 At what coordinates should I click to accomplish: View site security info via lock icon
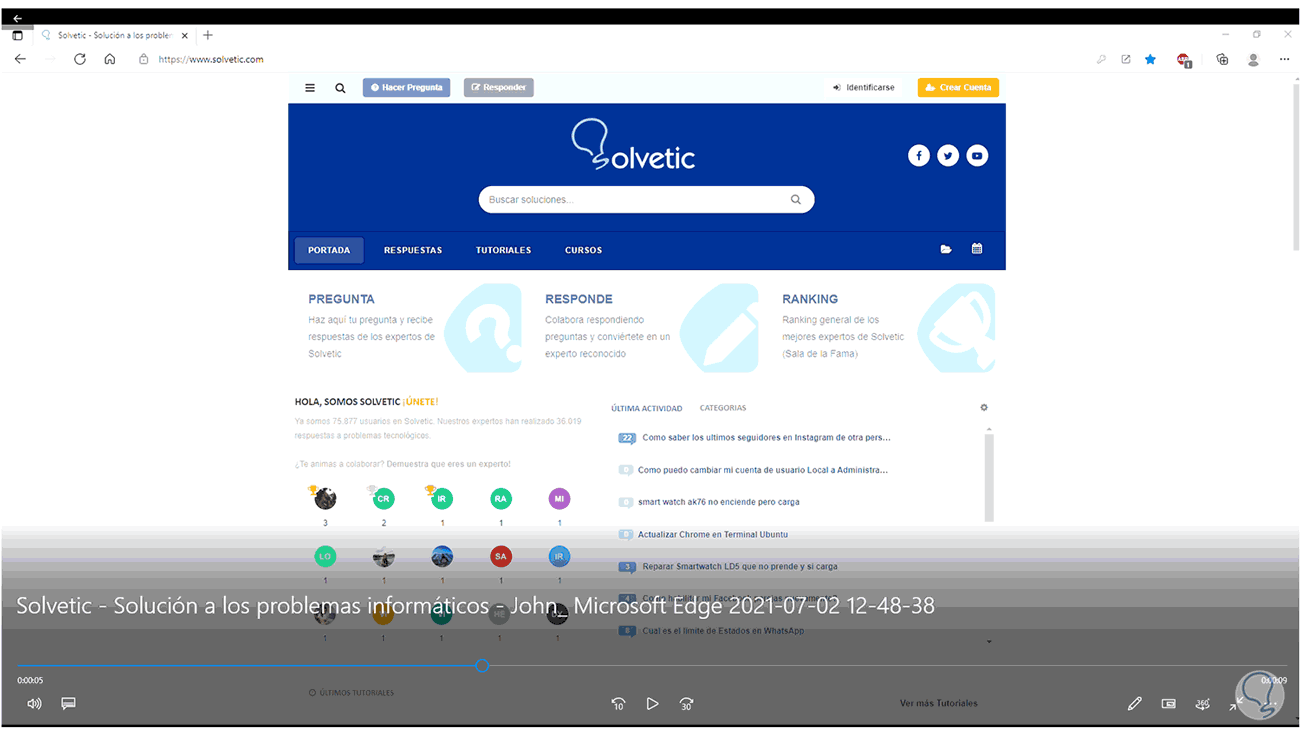143,59
